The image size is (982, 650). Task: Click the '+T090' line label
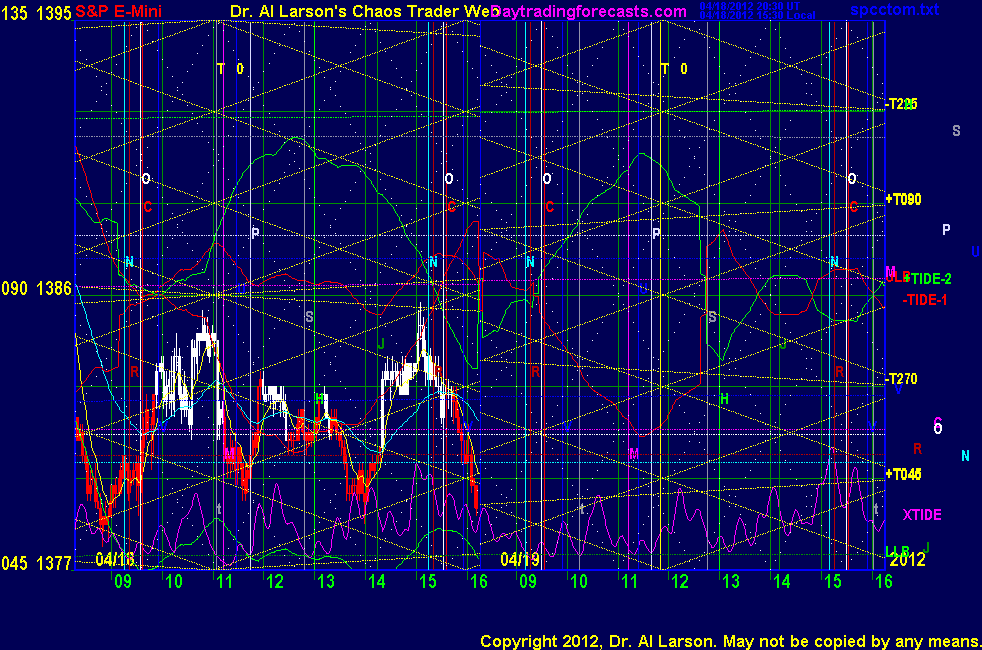[x=903, y=199]
